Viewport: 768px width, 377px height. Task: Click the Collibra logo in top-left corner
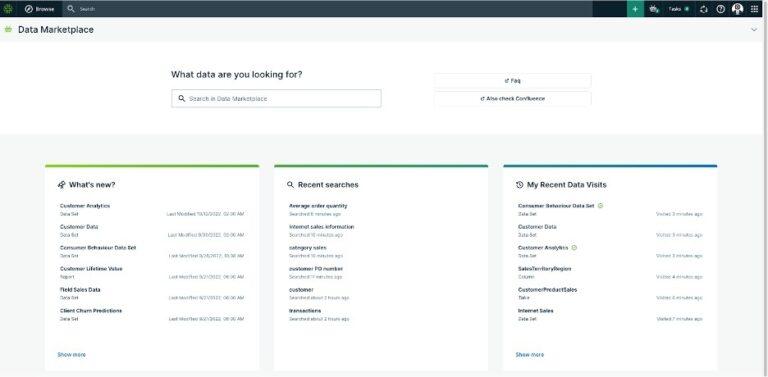click(8, 9)
